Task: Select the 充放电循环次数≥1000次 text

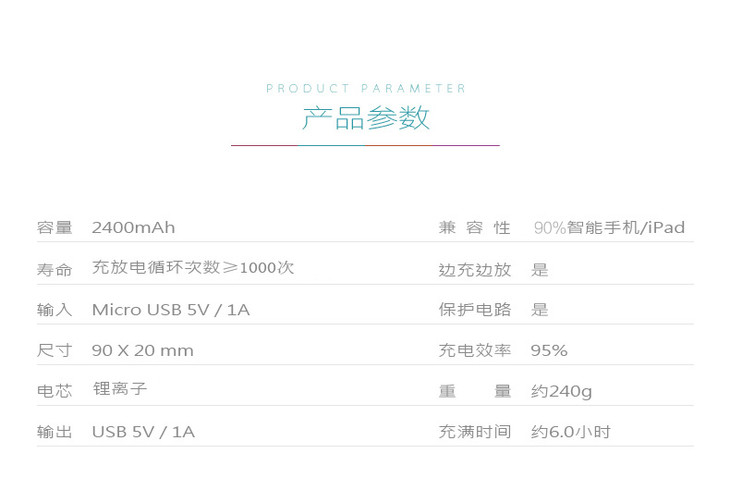Action: pyautogui.click(x=193, y=268)
